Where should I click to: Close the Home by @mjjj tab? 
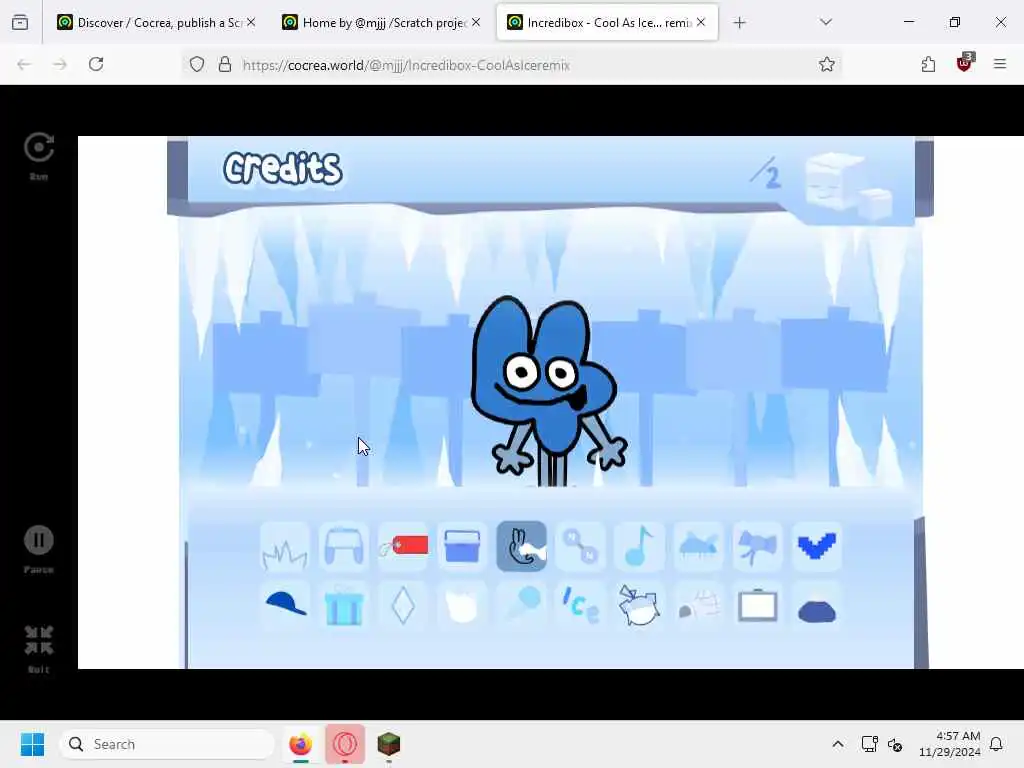coord(476,23)
